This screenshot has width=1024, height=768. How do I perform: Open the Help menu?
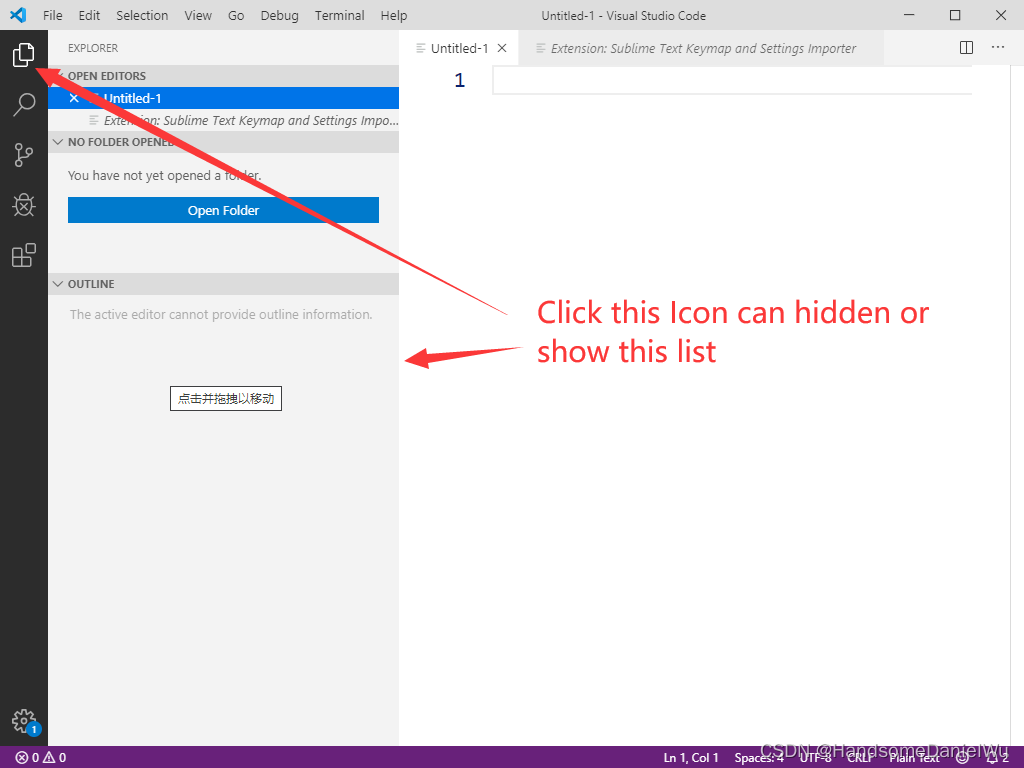click(394, 15)
